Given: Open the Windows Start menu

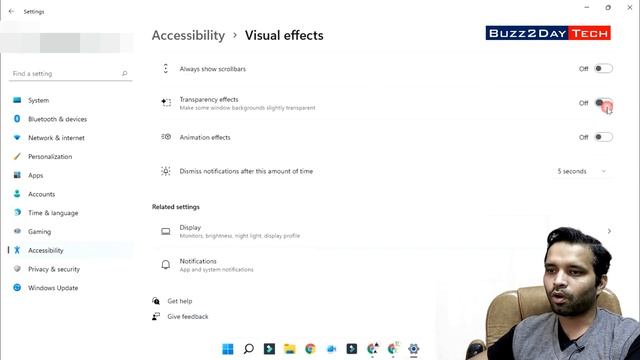Looking at the screenshot, I should 228,349.
